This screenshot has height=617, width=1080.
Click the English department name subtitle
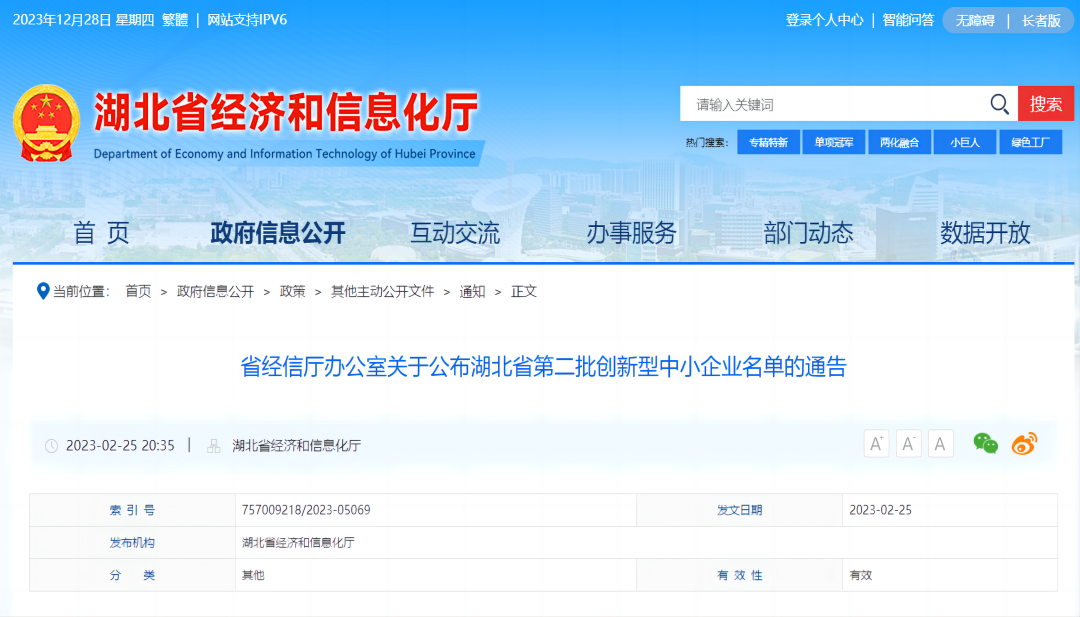coord(284,154)
